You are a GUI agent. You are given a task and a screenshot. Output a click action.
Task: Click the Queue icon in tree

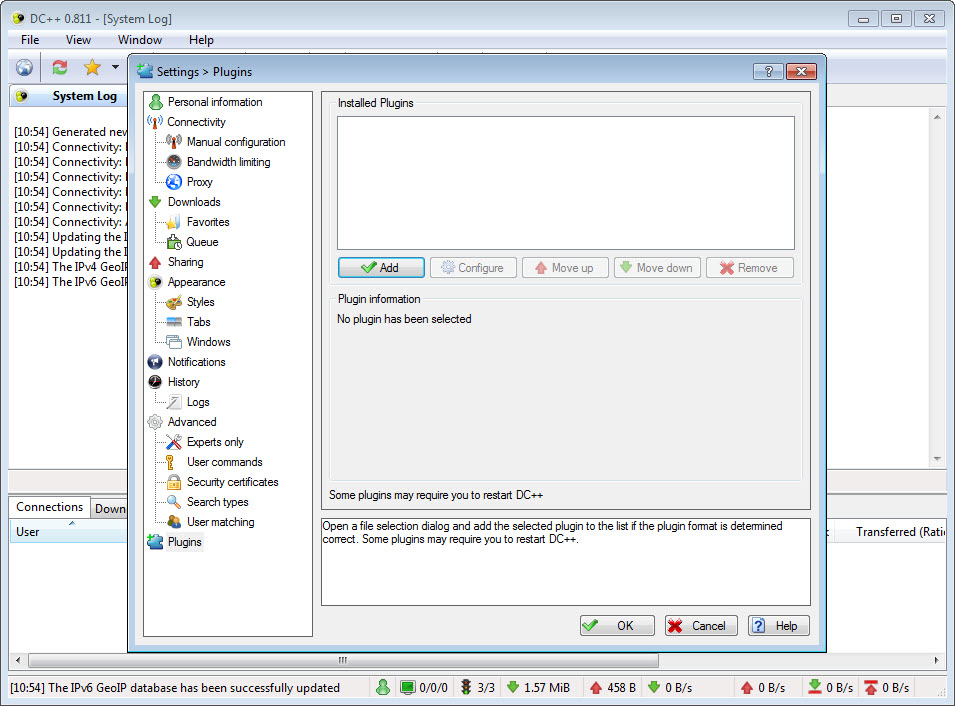174,242
